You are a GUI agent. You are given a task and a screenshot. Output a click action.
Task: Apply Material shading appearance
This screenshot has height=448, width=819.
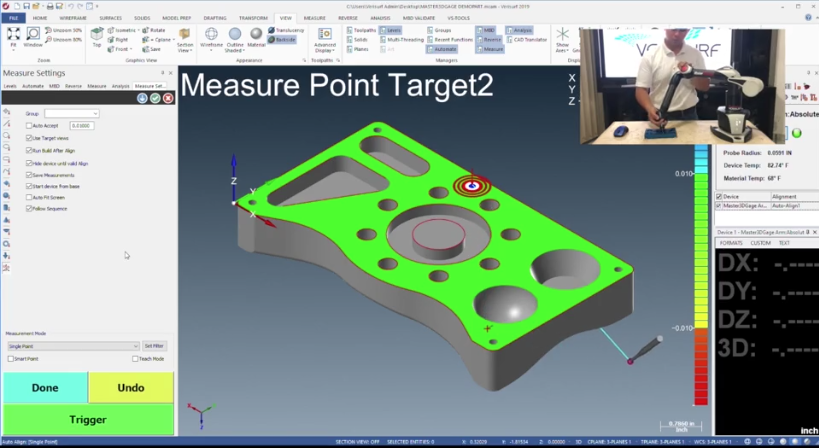256,38
